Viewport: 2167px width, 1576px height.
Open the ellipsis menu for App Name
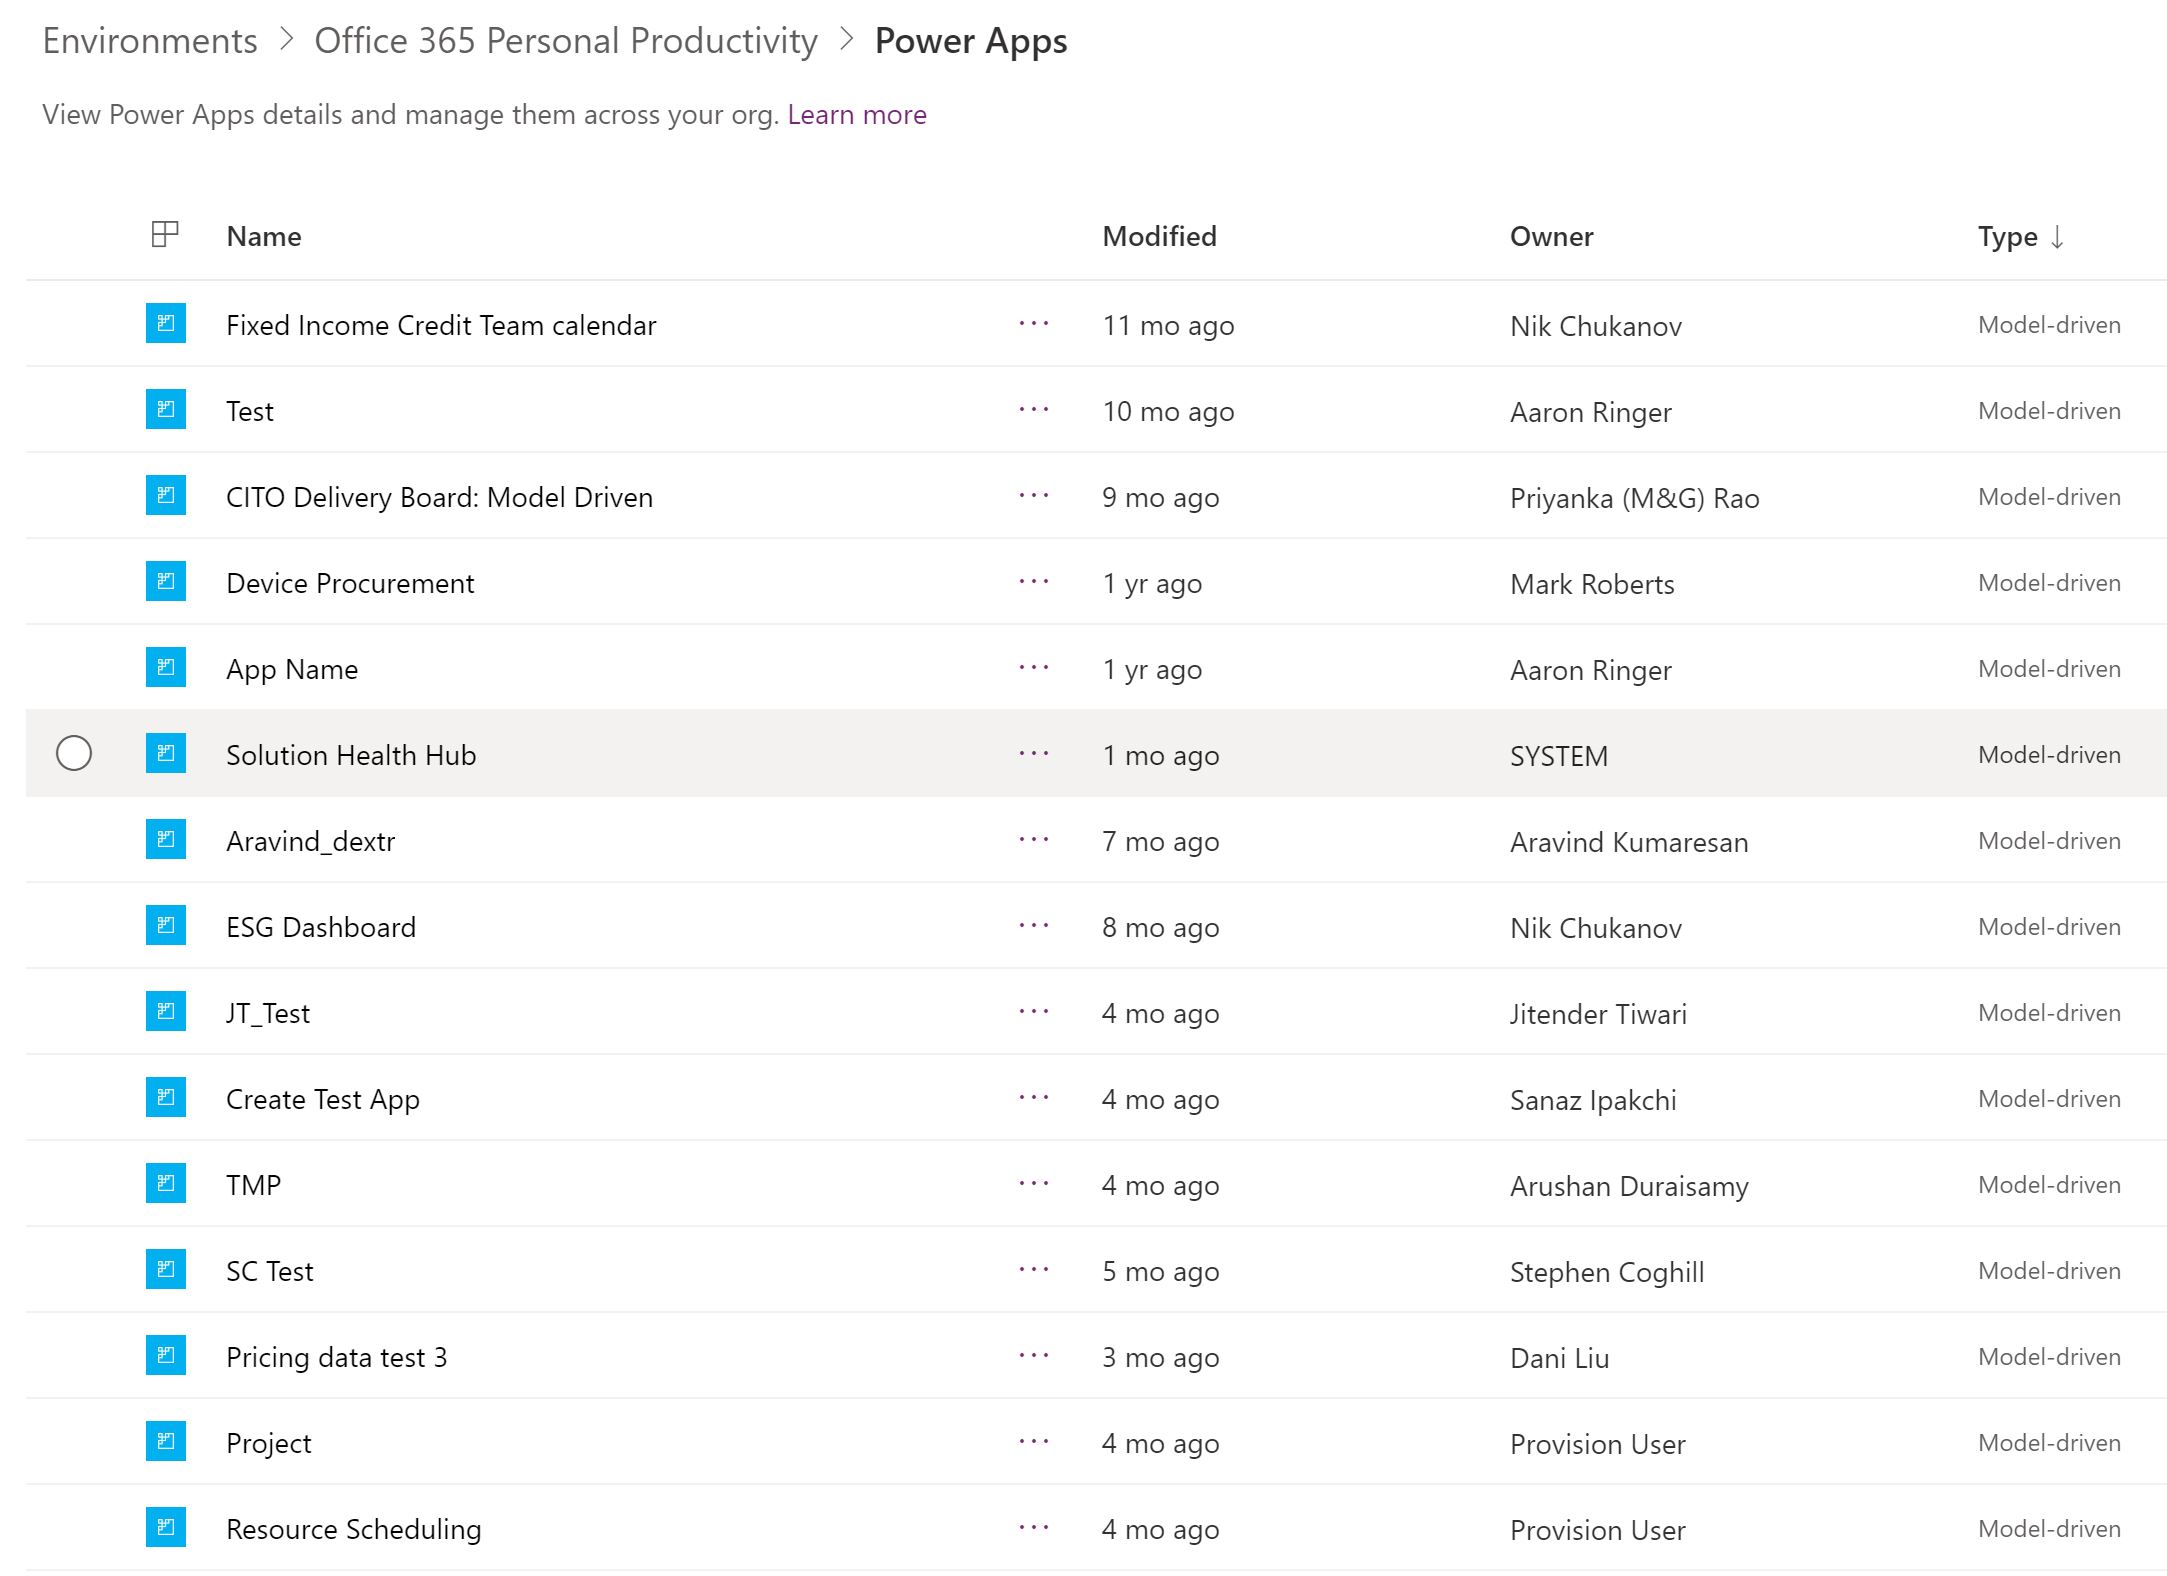click(1032, 667)
